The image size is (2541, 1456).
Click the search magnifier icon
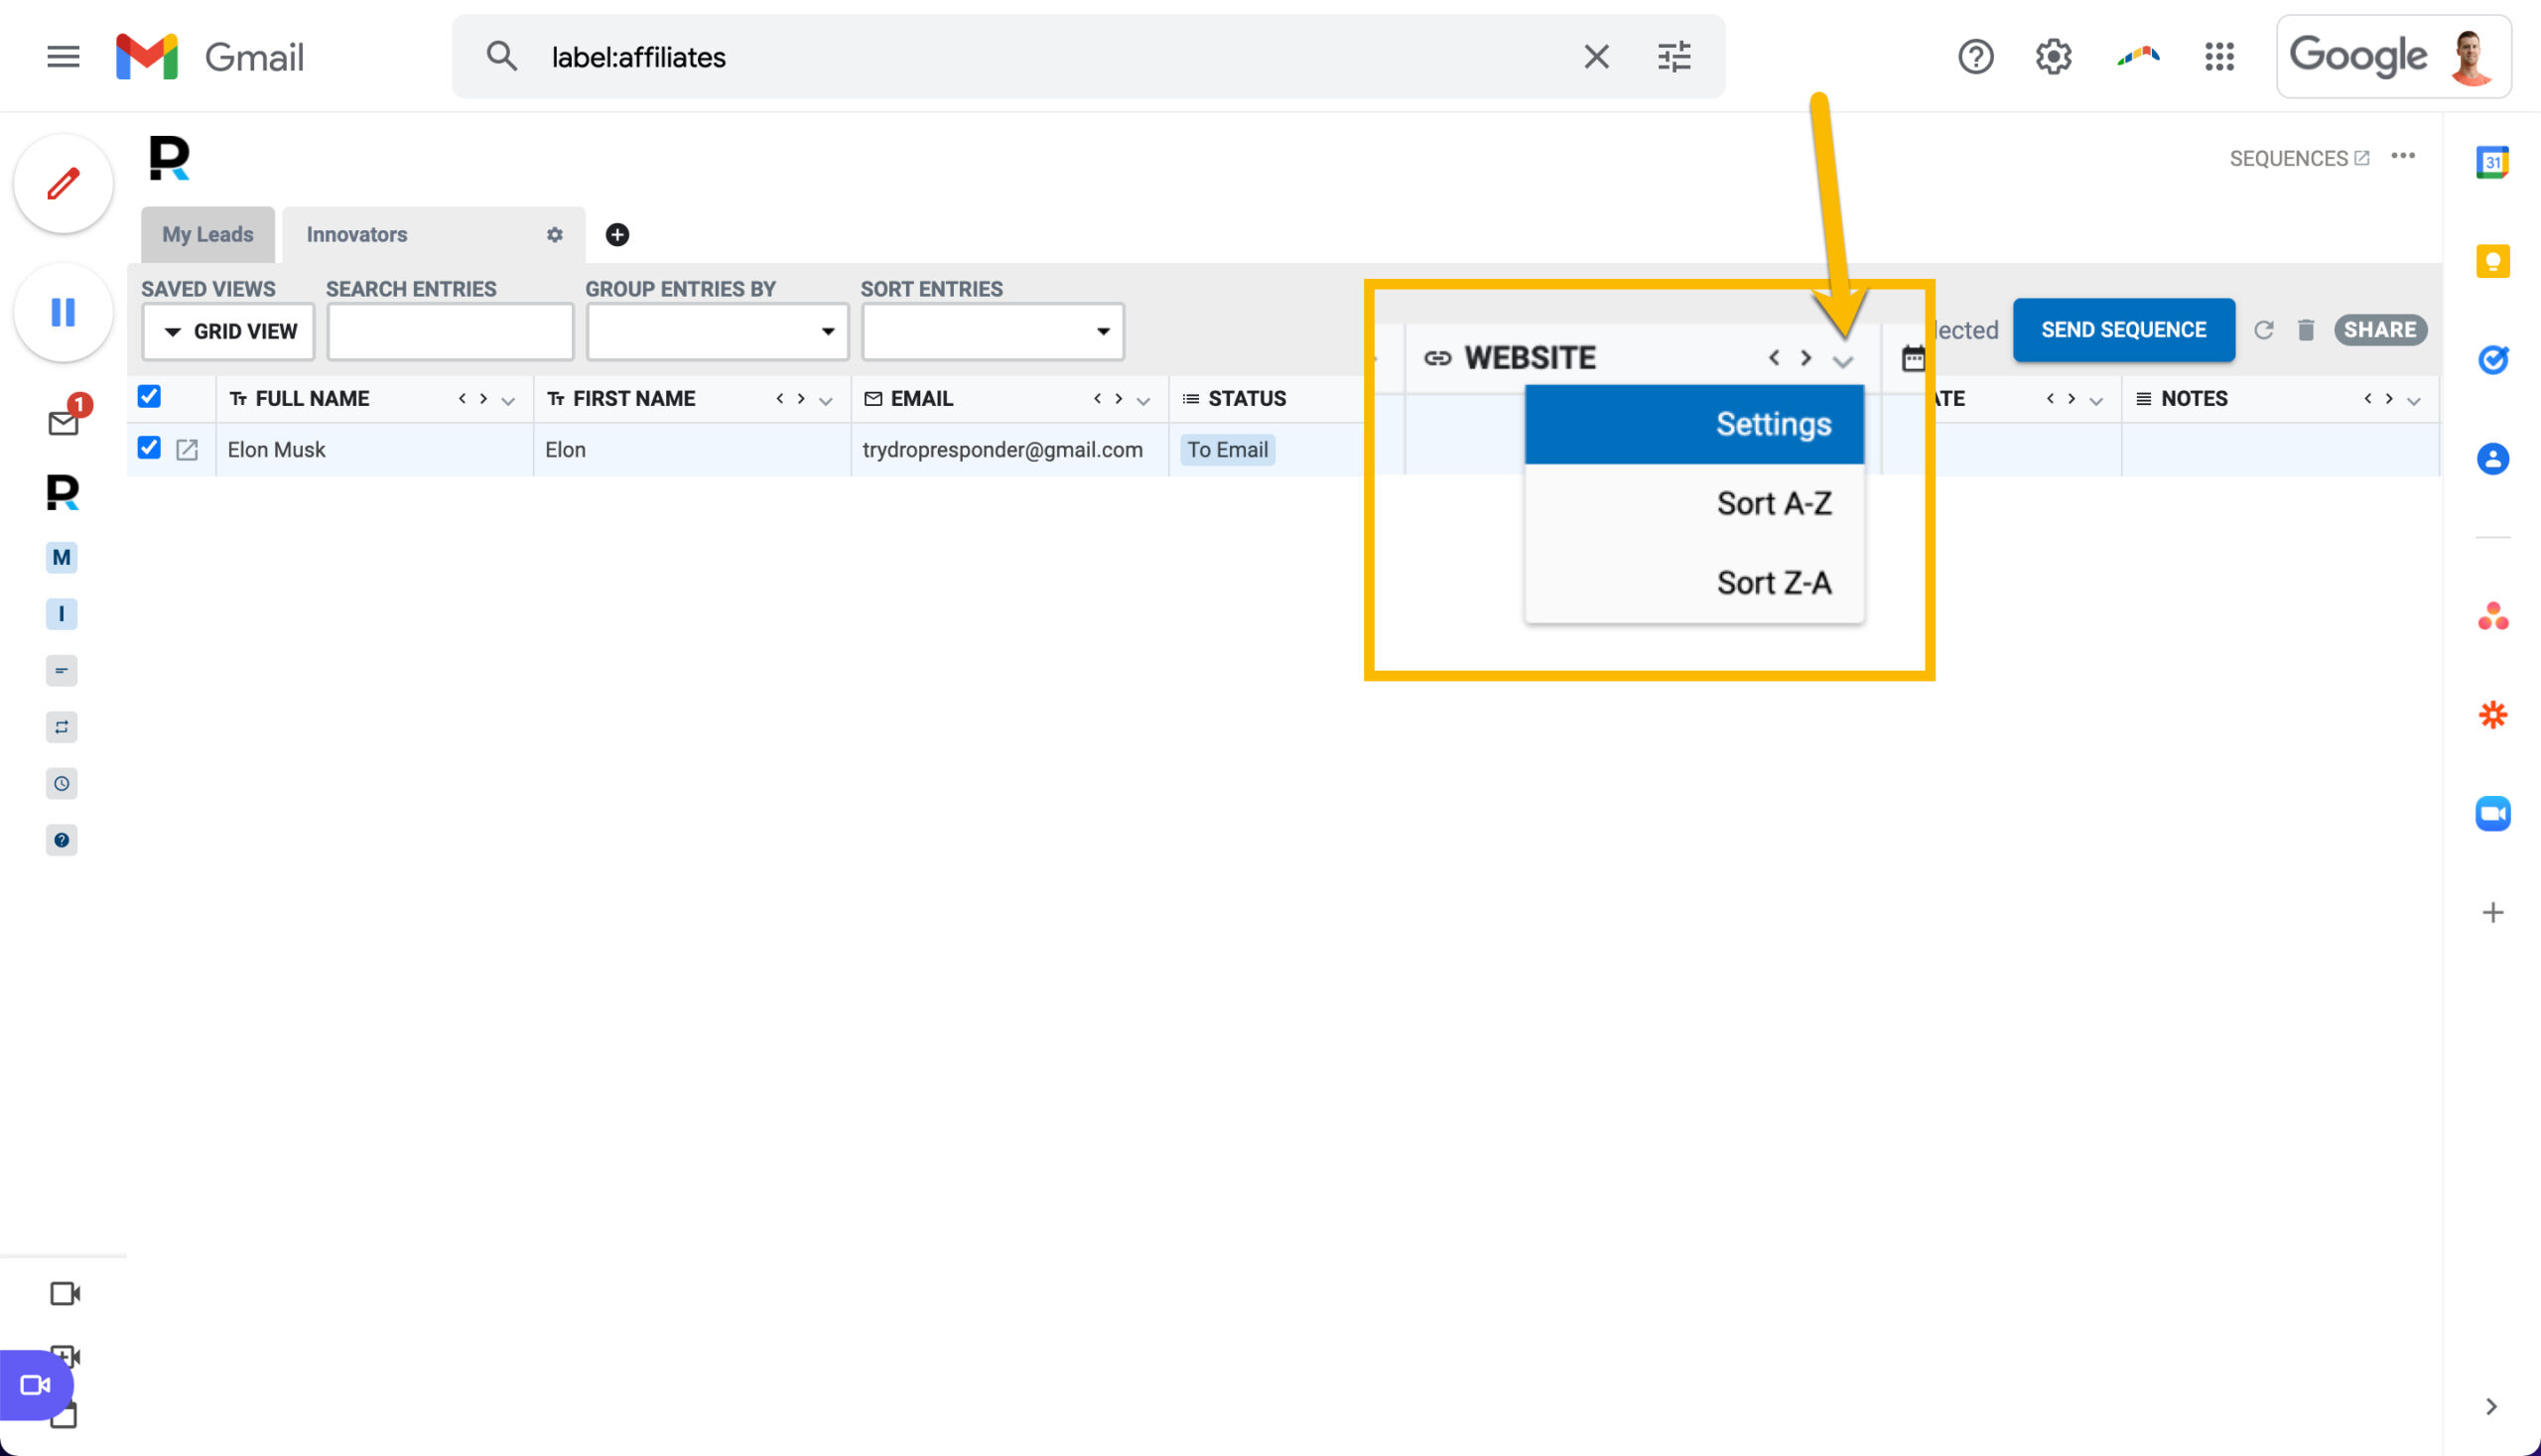click(x=502, y=57)
